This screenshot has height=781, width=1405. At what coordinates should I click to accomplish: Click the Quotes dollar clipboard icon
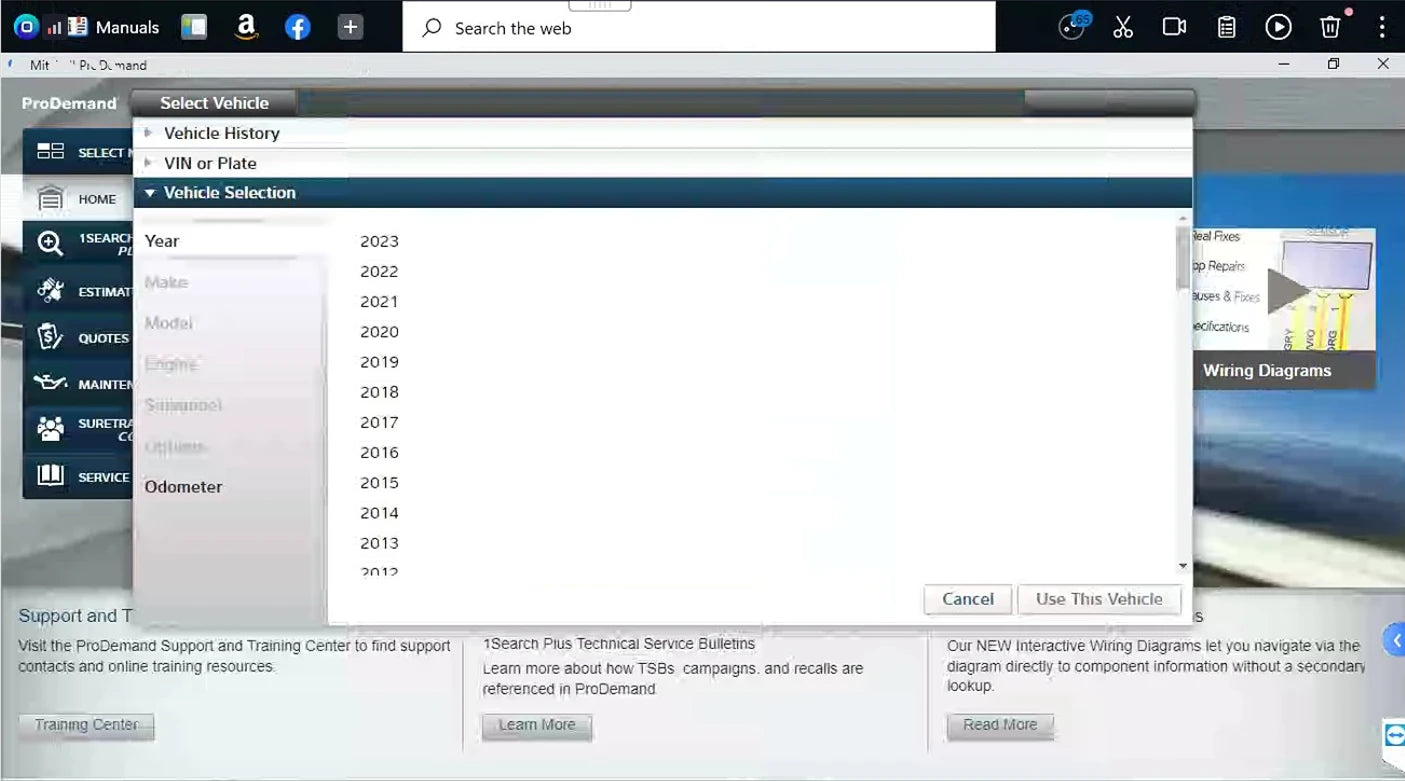coord(51,337)
